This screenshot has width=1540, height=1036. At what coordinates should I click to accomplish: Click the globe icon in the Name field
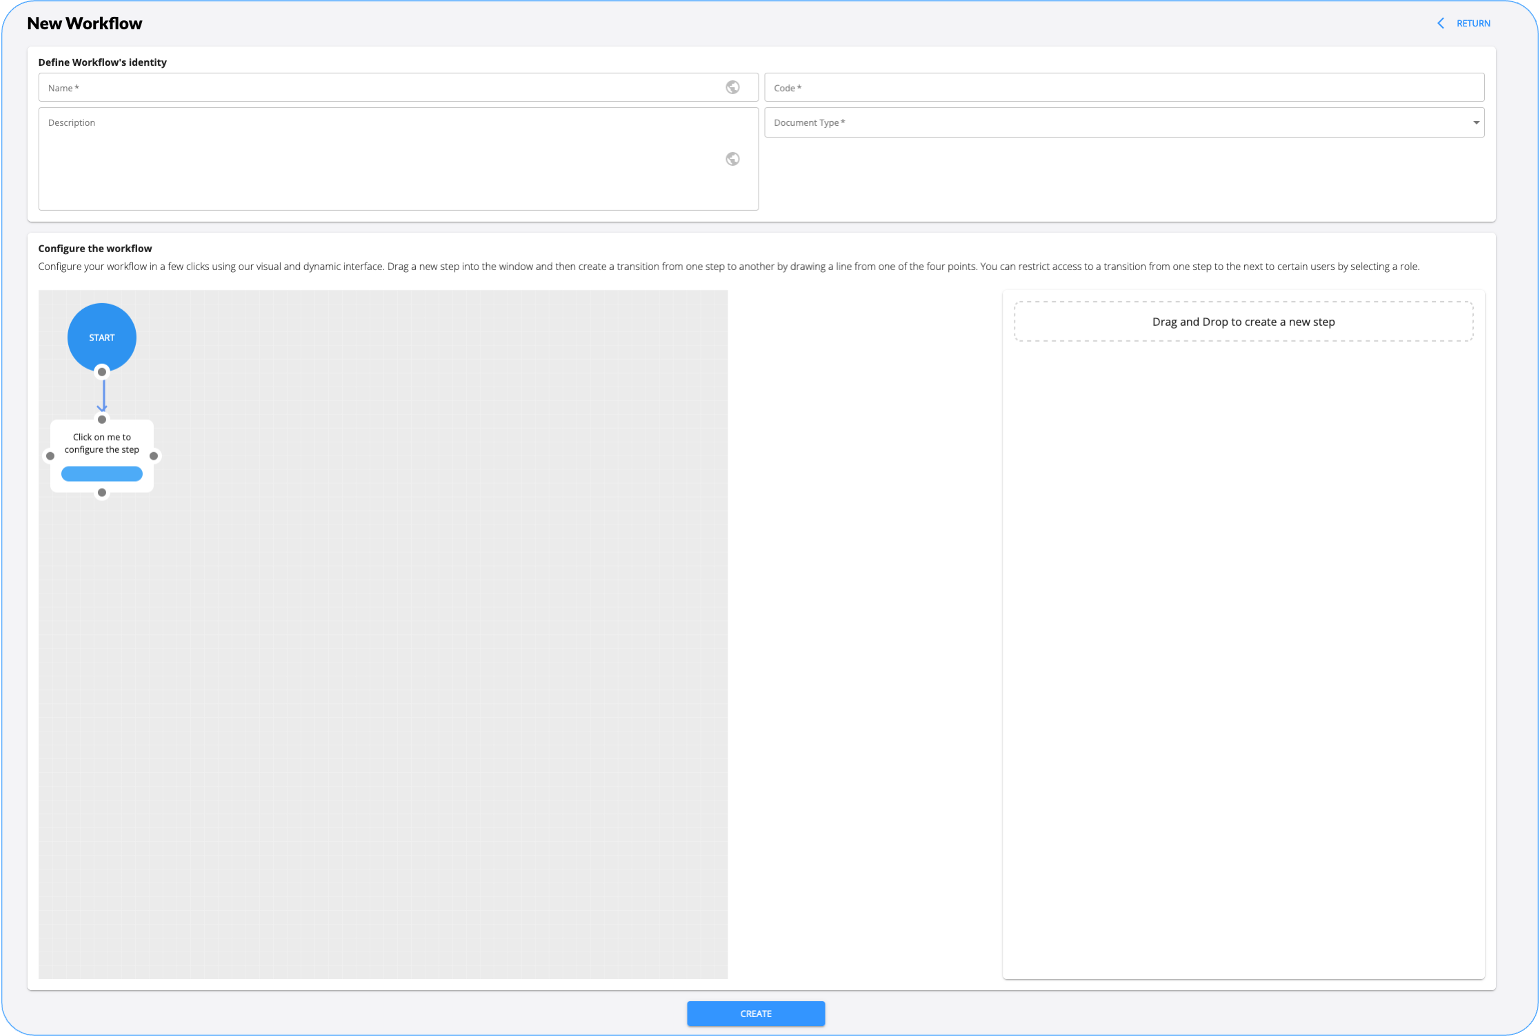click(x=733, y=87)
